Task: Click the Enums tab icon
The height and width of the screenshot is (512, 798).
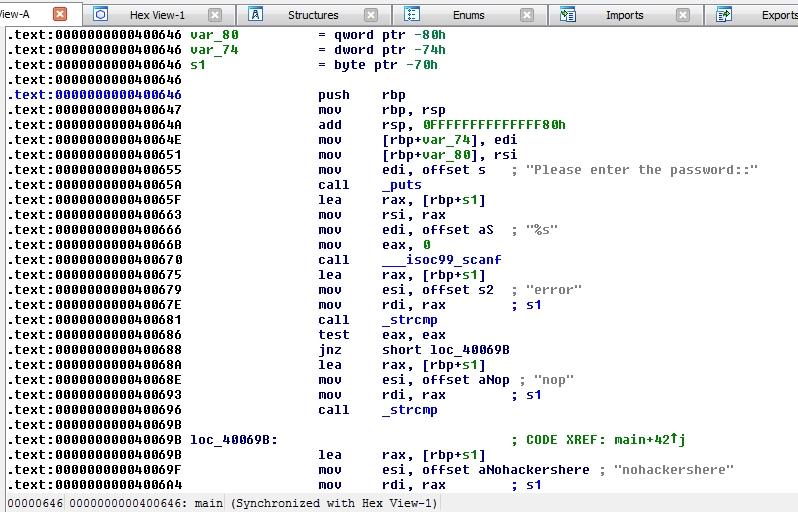Action: pos(412,14)
